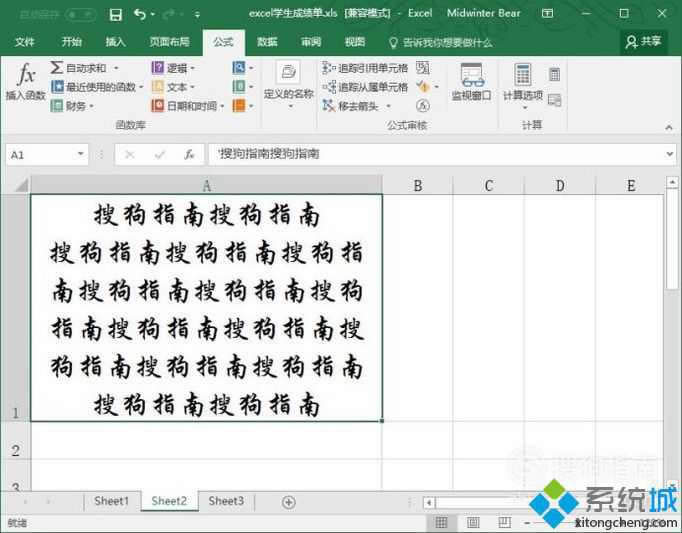The image size is (682, 533).
Task: Add a new sheet with plus icon
Action: 288,502
